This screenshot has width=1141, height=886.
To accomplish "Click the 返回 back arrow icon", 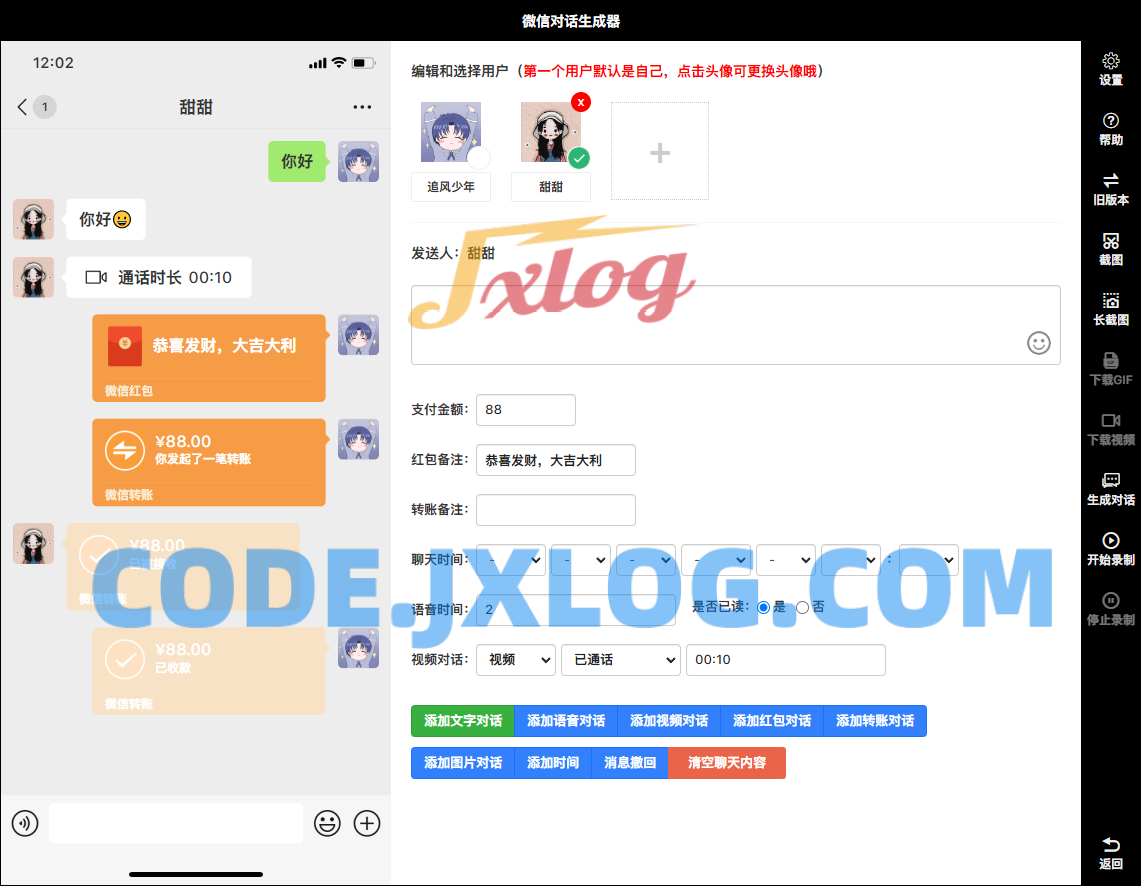I will click(x=1110, y=846).
